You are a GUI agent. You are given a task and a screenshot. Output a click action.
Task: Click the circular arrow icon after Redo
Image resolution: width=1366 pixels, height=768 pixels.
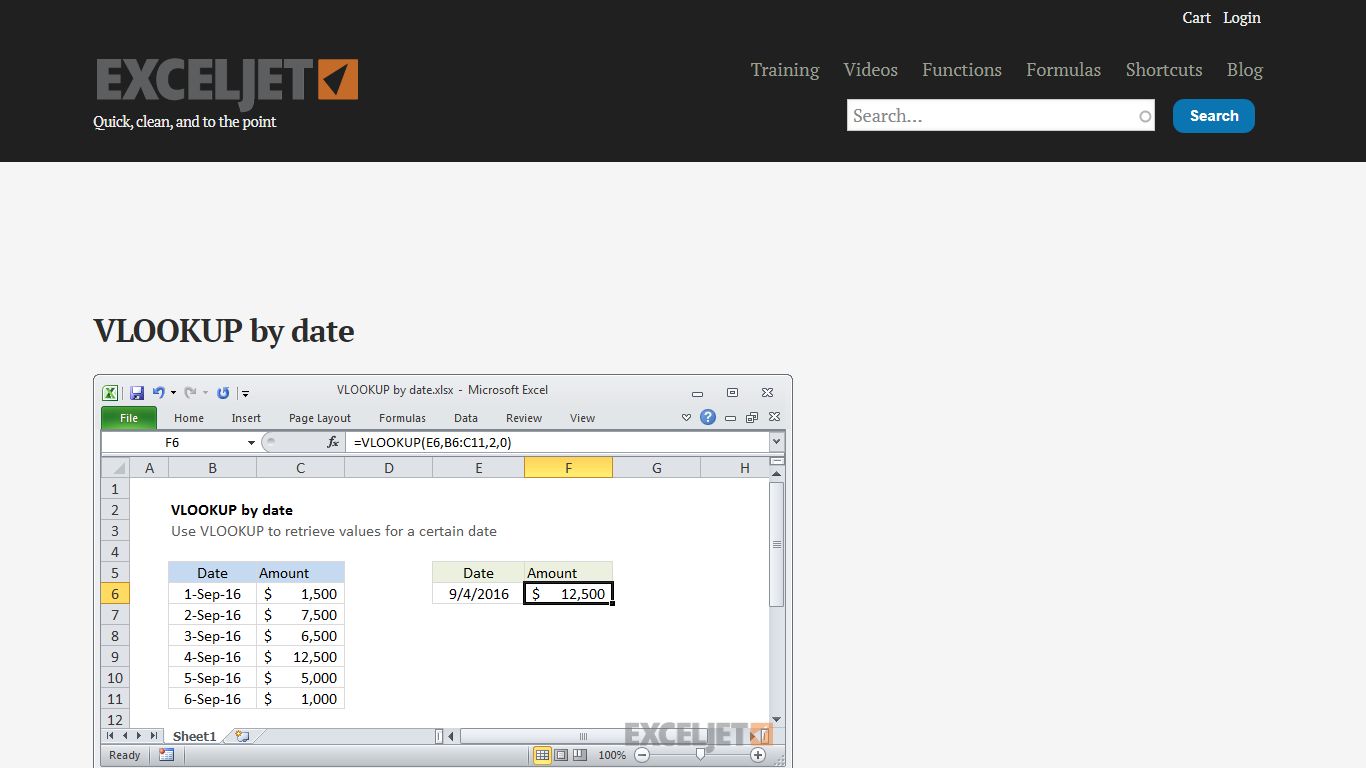pos(223,393)
